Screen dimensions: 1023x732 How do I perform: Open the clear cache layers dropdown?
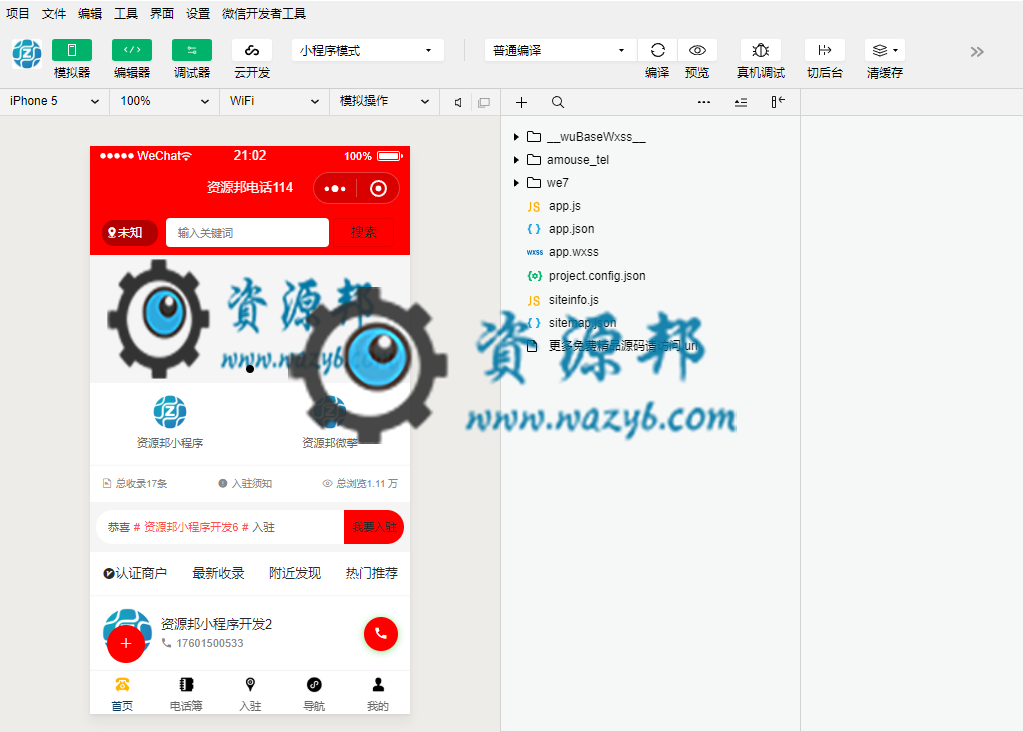885,50
